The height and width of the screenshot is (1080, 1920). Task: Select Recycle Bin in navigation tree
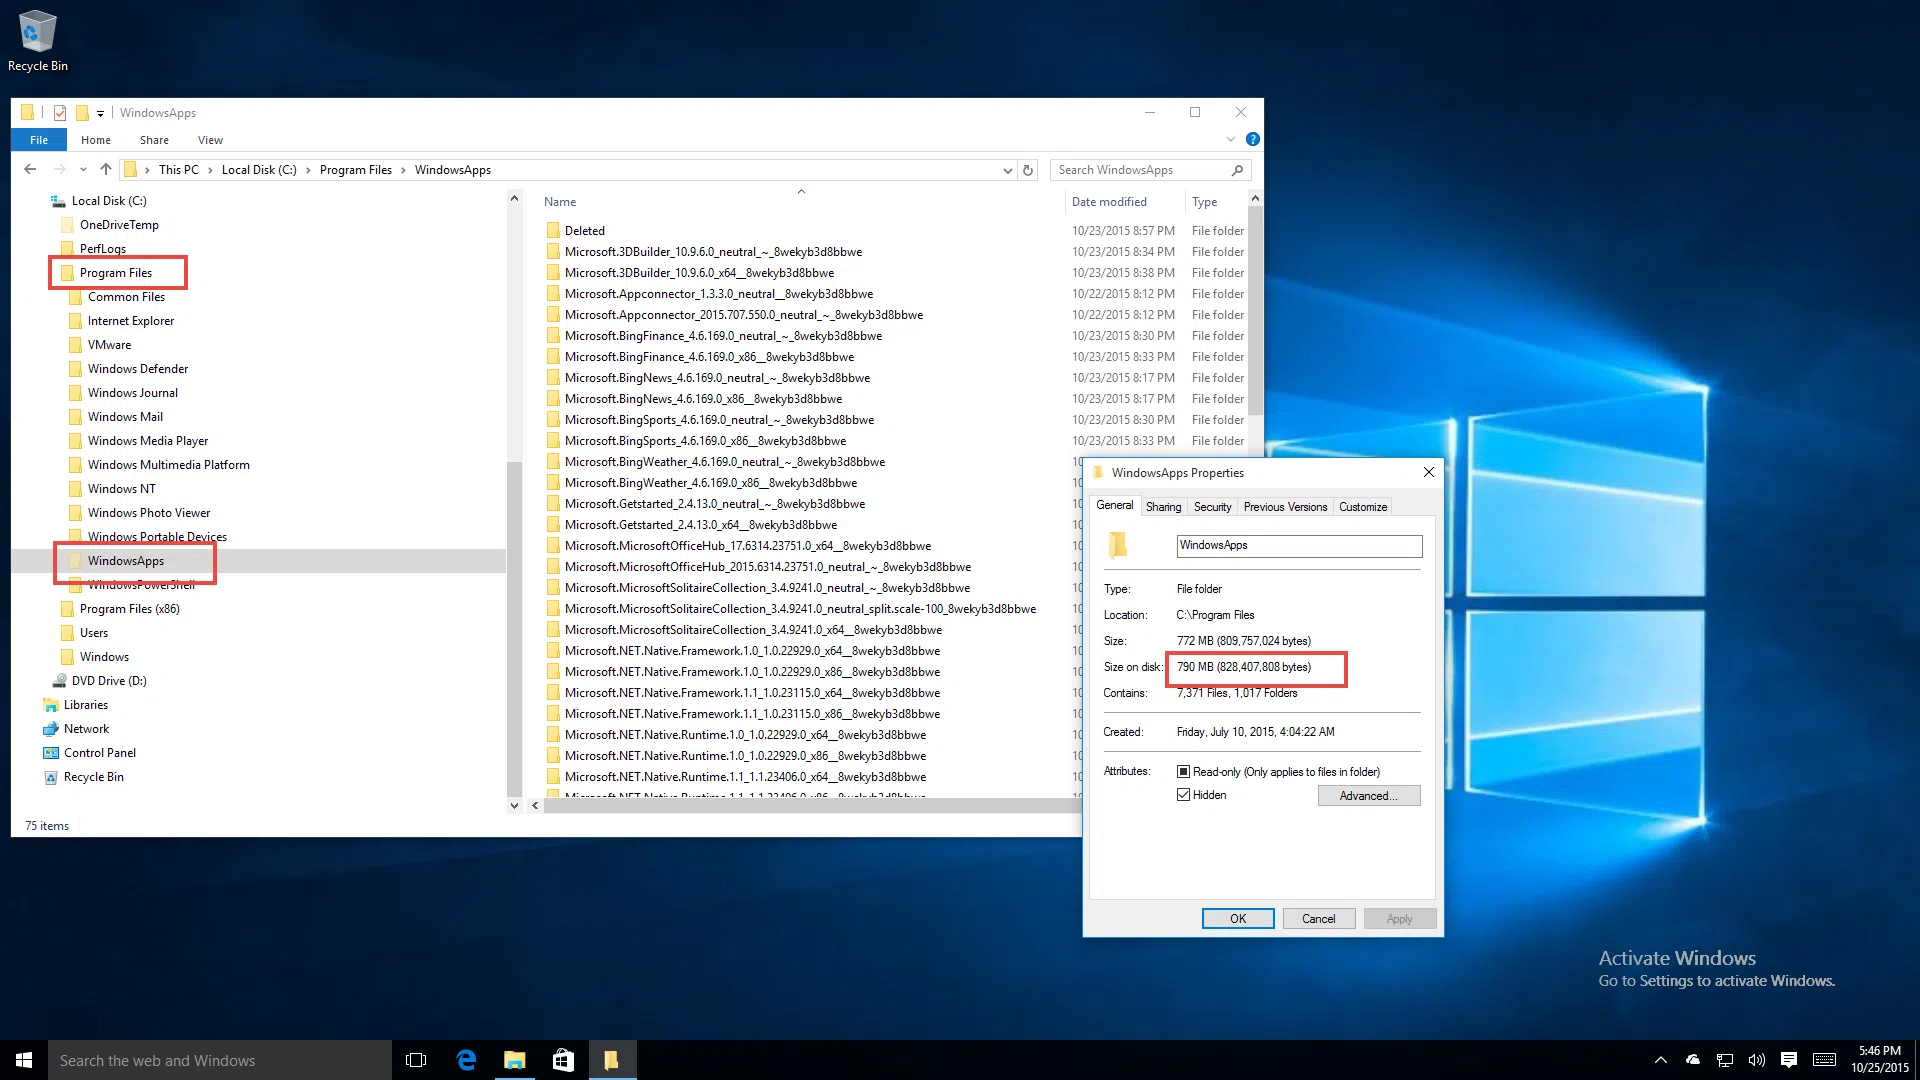pyautogui.click(x=94, y=777)
